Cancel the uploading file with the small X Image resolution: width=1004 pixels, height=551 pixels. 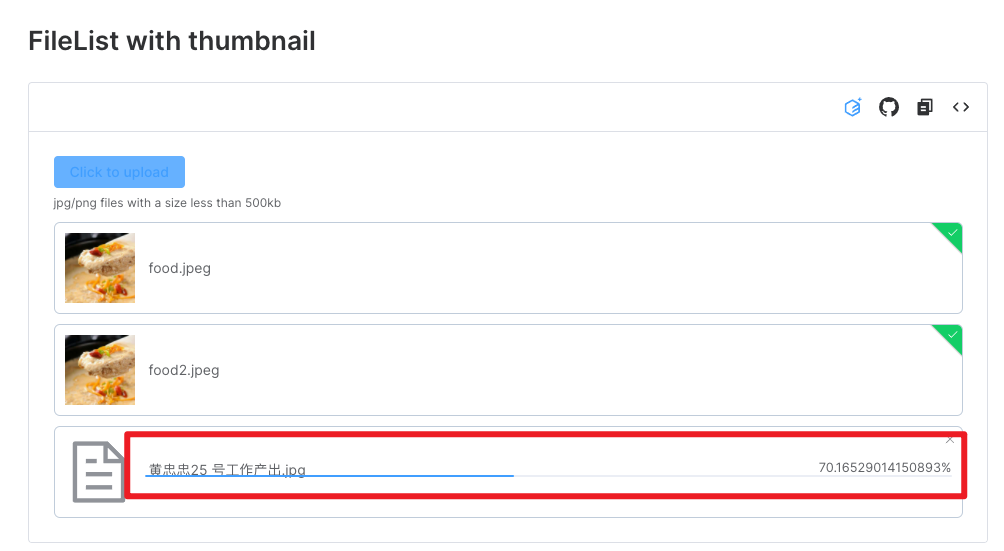pyautogui.click(x=950, y=440)
